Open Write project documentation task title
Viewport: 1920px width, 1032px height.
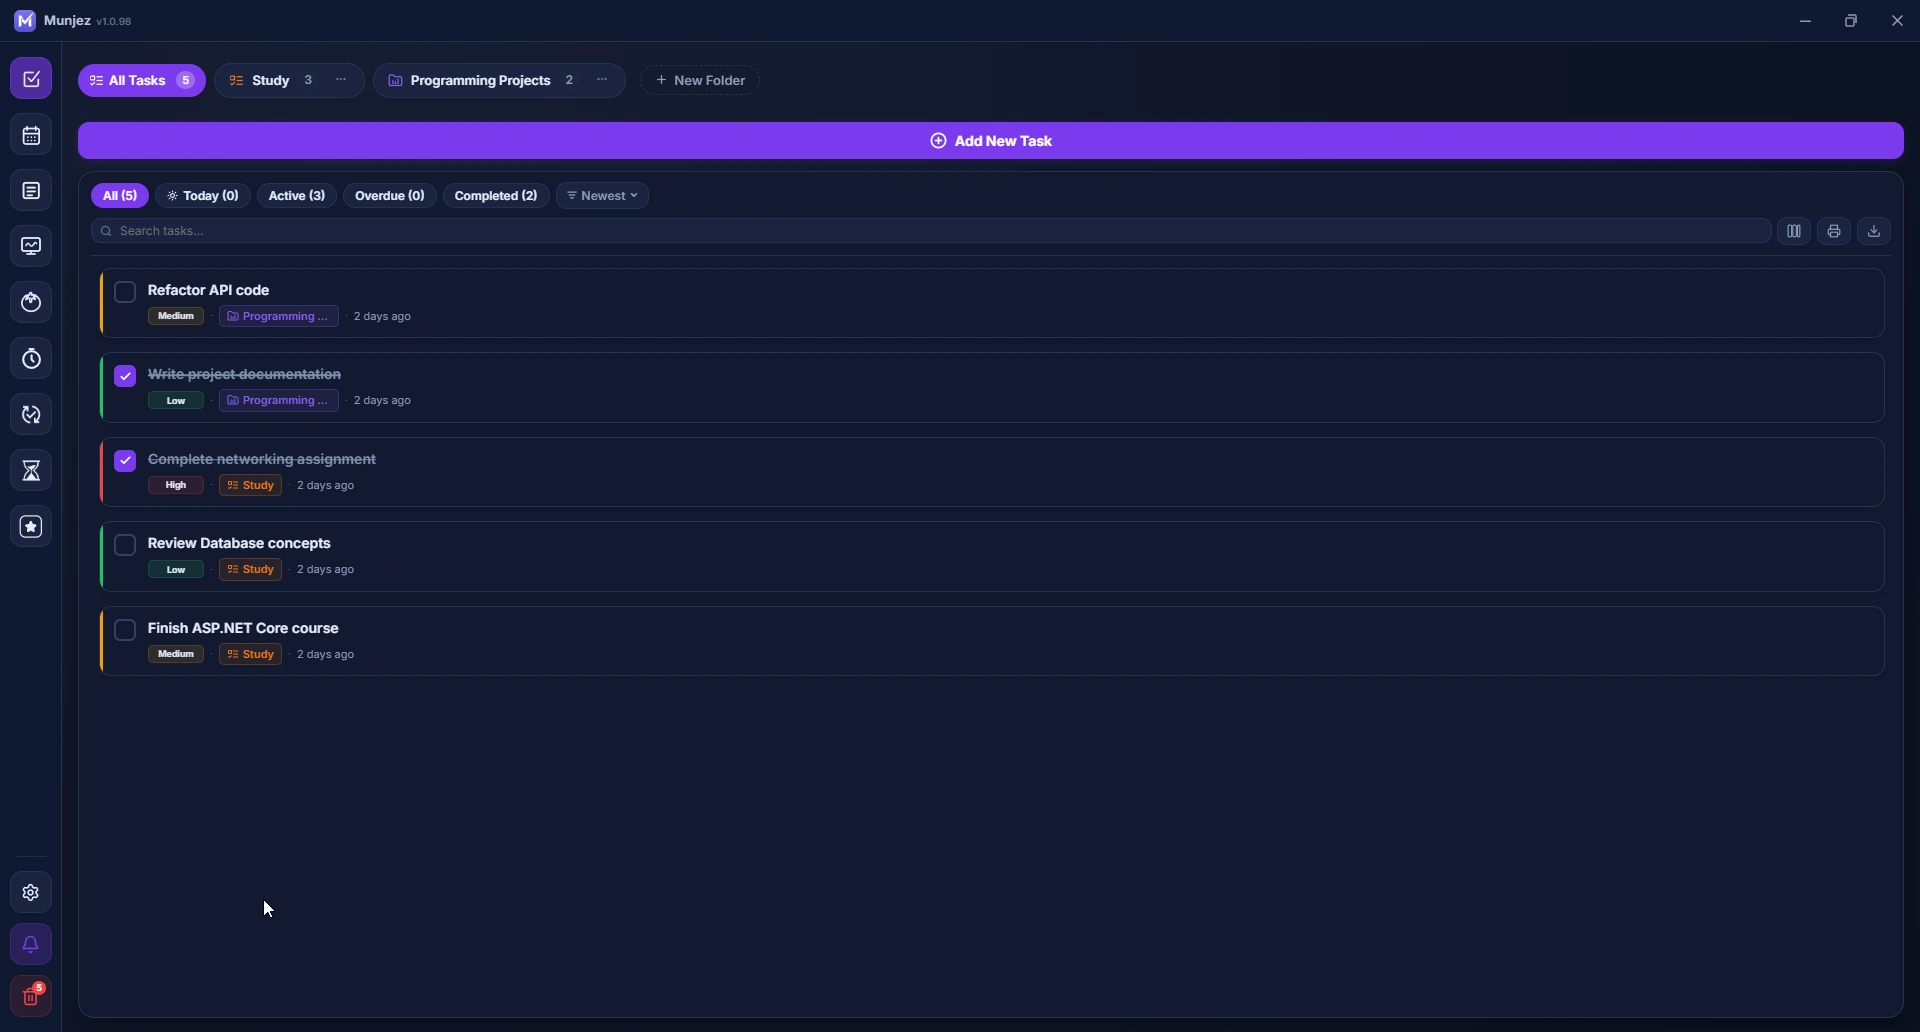pos(245,374)
